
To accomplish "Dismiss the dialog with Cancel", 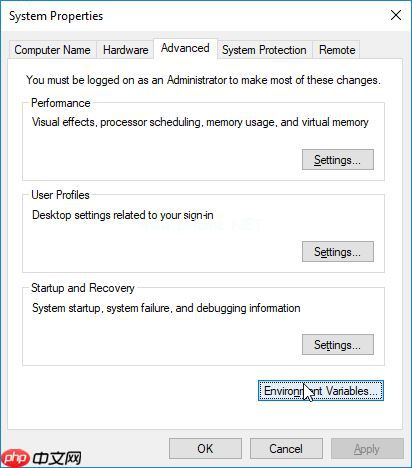I will point(286,449).
